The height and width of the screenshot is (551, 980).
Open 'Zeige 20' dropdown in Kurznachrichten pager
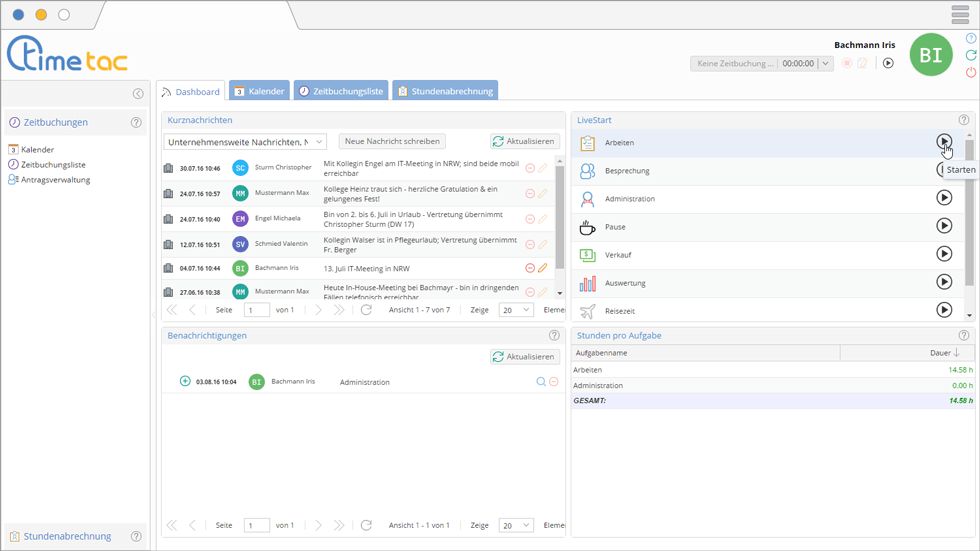click(x=516, y=310)
